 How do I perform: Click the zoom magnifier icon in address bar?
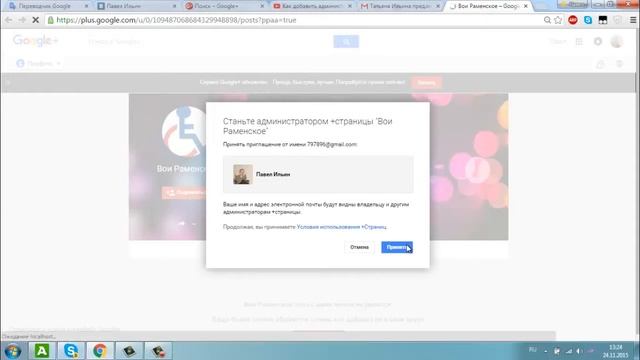tap(547, 20)
